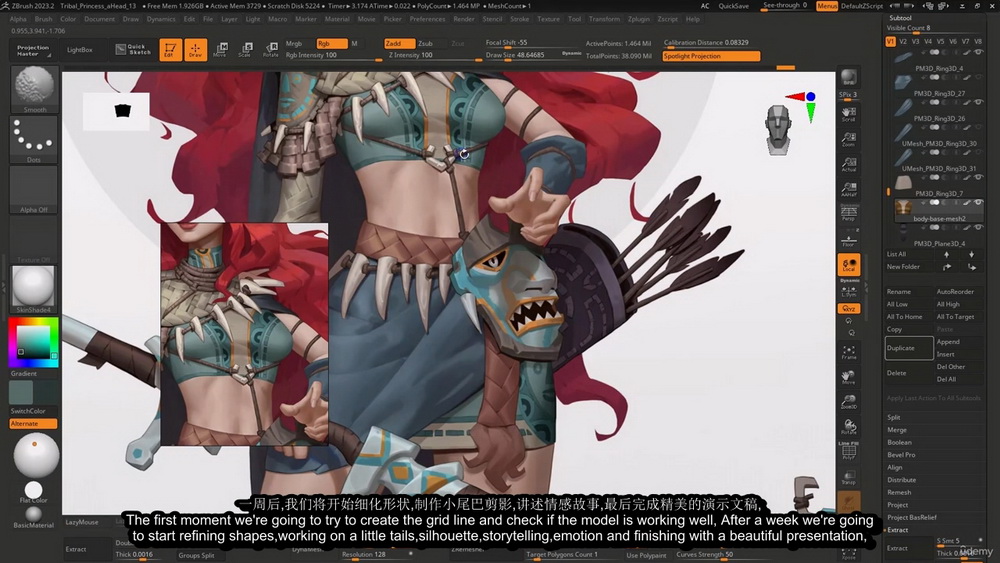The image size is (1000, 563).
Task: Open the Brush menu
Action: 43,19
